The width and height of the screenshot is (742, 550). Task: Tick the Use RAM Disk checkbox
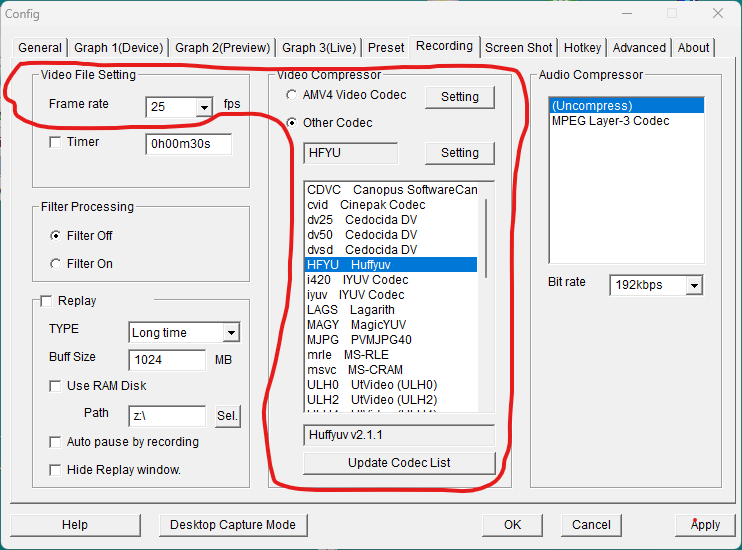point(55,386)
